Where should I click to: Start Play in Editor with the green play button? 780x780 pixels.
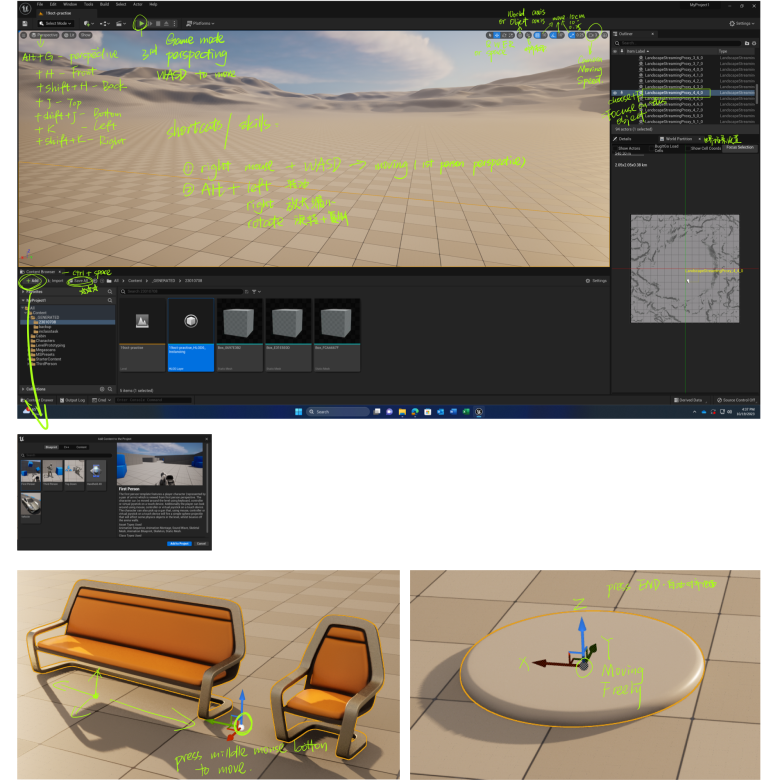click(x=141, y=23)
